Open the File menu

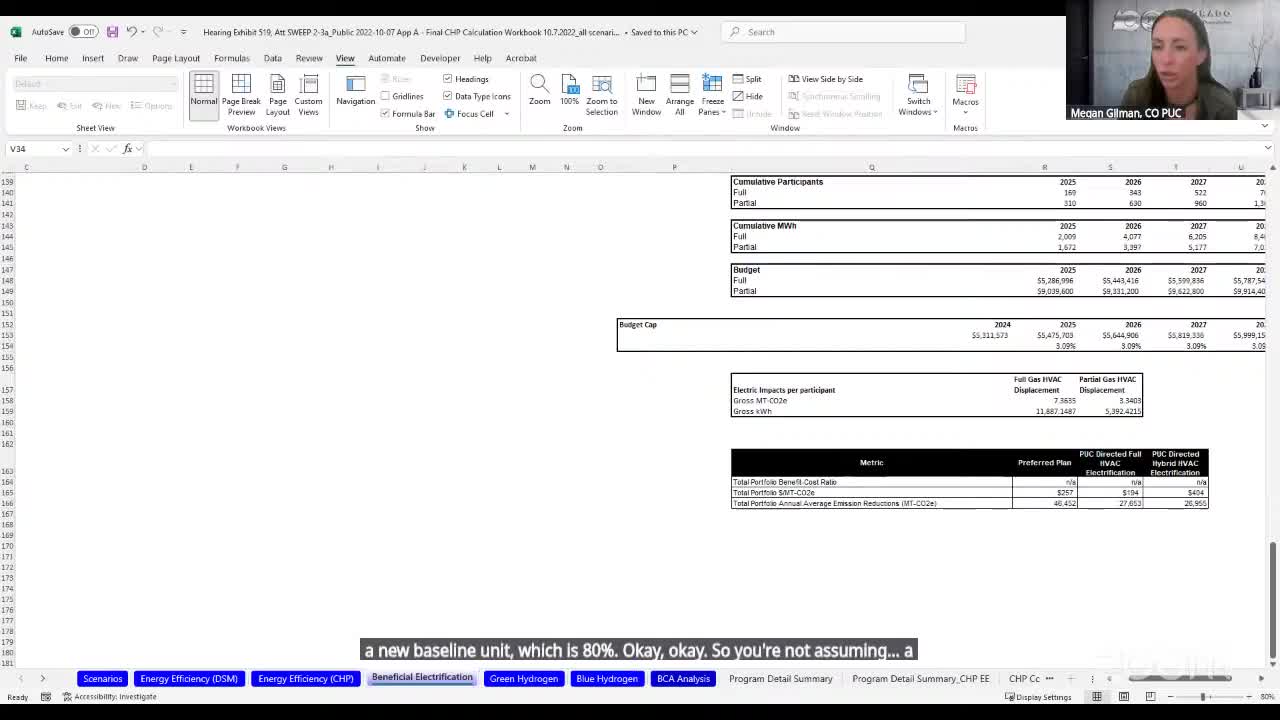click(x=20, y=58)
